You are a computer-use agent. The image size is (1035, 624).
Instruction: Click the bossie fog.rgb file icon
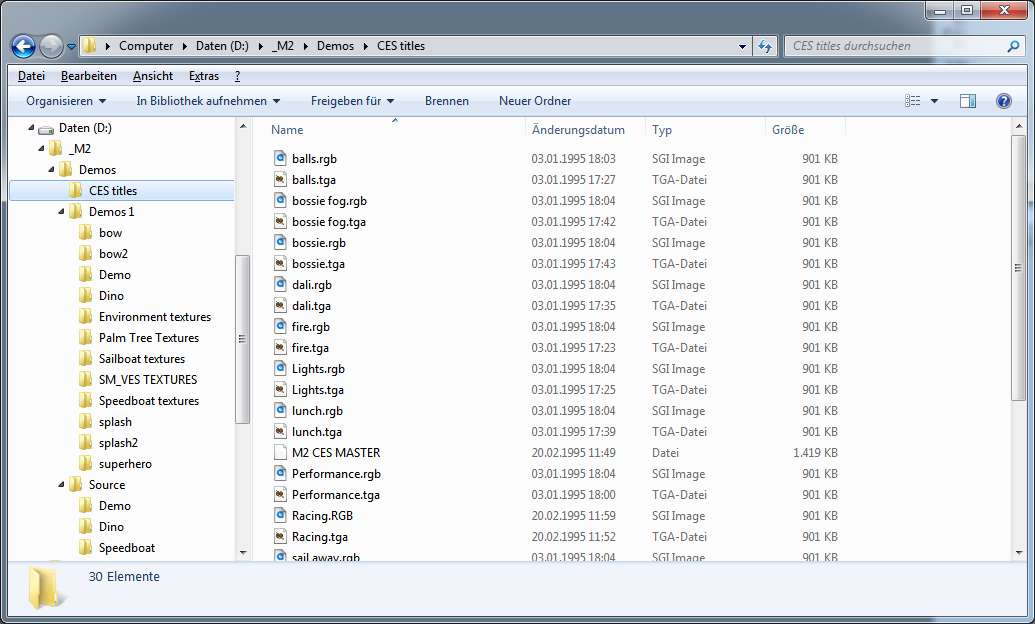point(281,201)
